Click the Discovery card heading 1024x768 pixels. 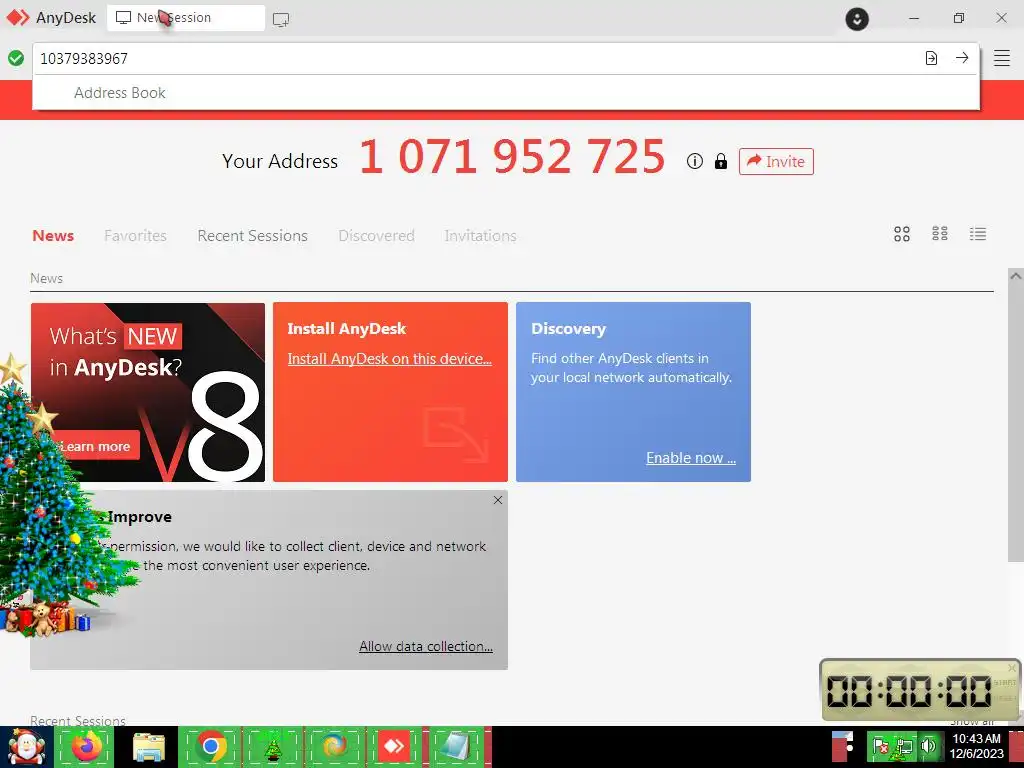(568, 328)
